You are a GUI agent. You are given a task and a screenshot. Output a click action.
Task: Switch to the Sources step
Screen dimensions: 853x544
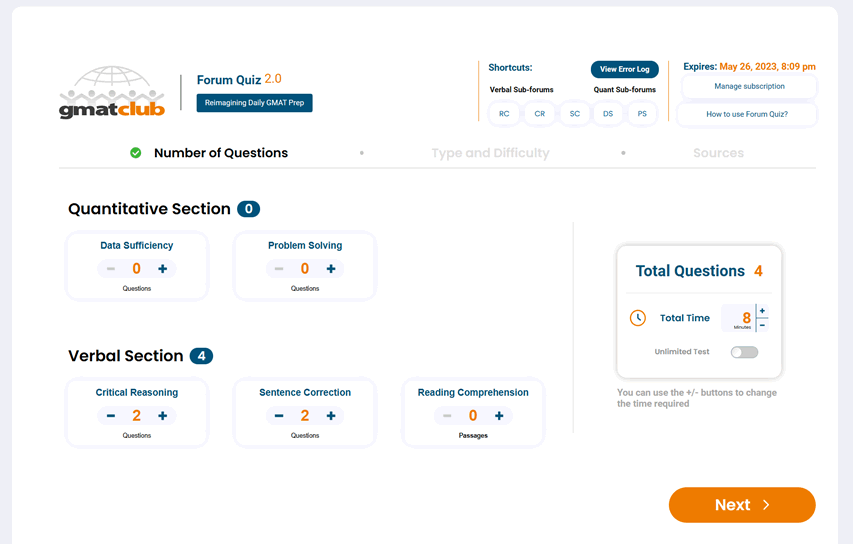click(718, 153)
